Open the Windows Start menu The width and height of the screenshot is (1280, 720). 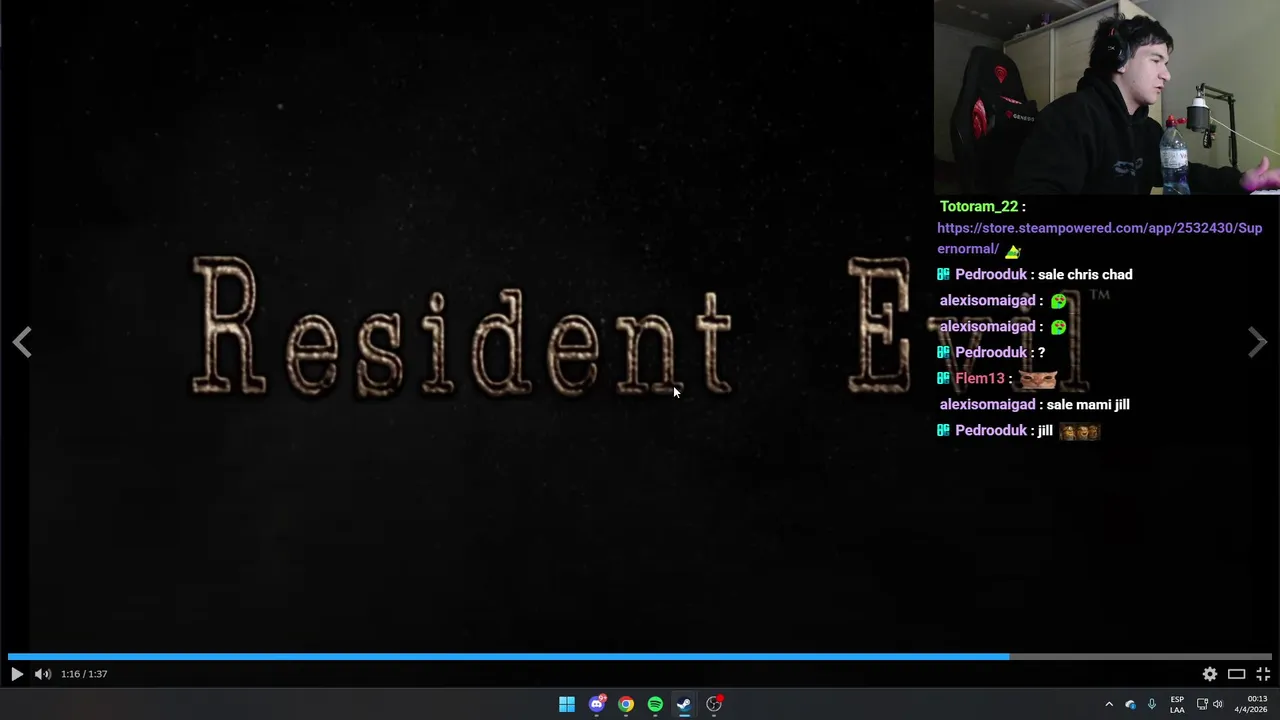pos(567,704)
